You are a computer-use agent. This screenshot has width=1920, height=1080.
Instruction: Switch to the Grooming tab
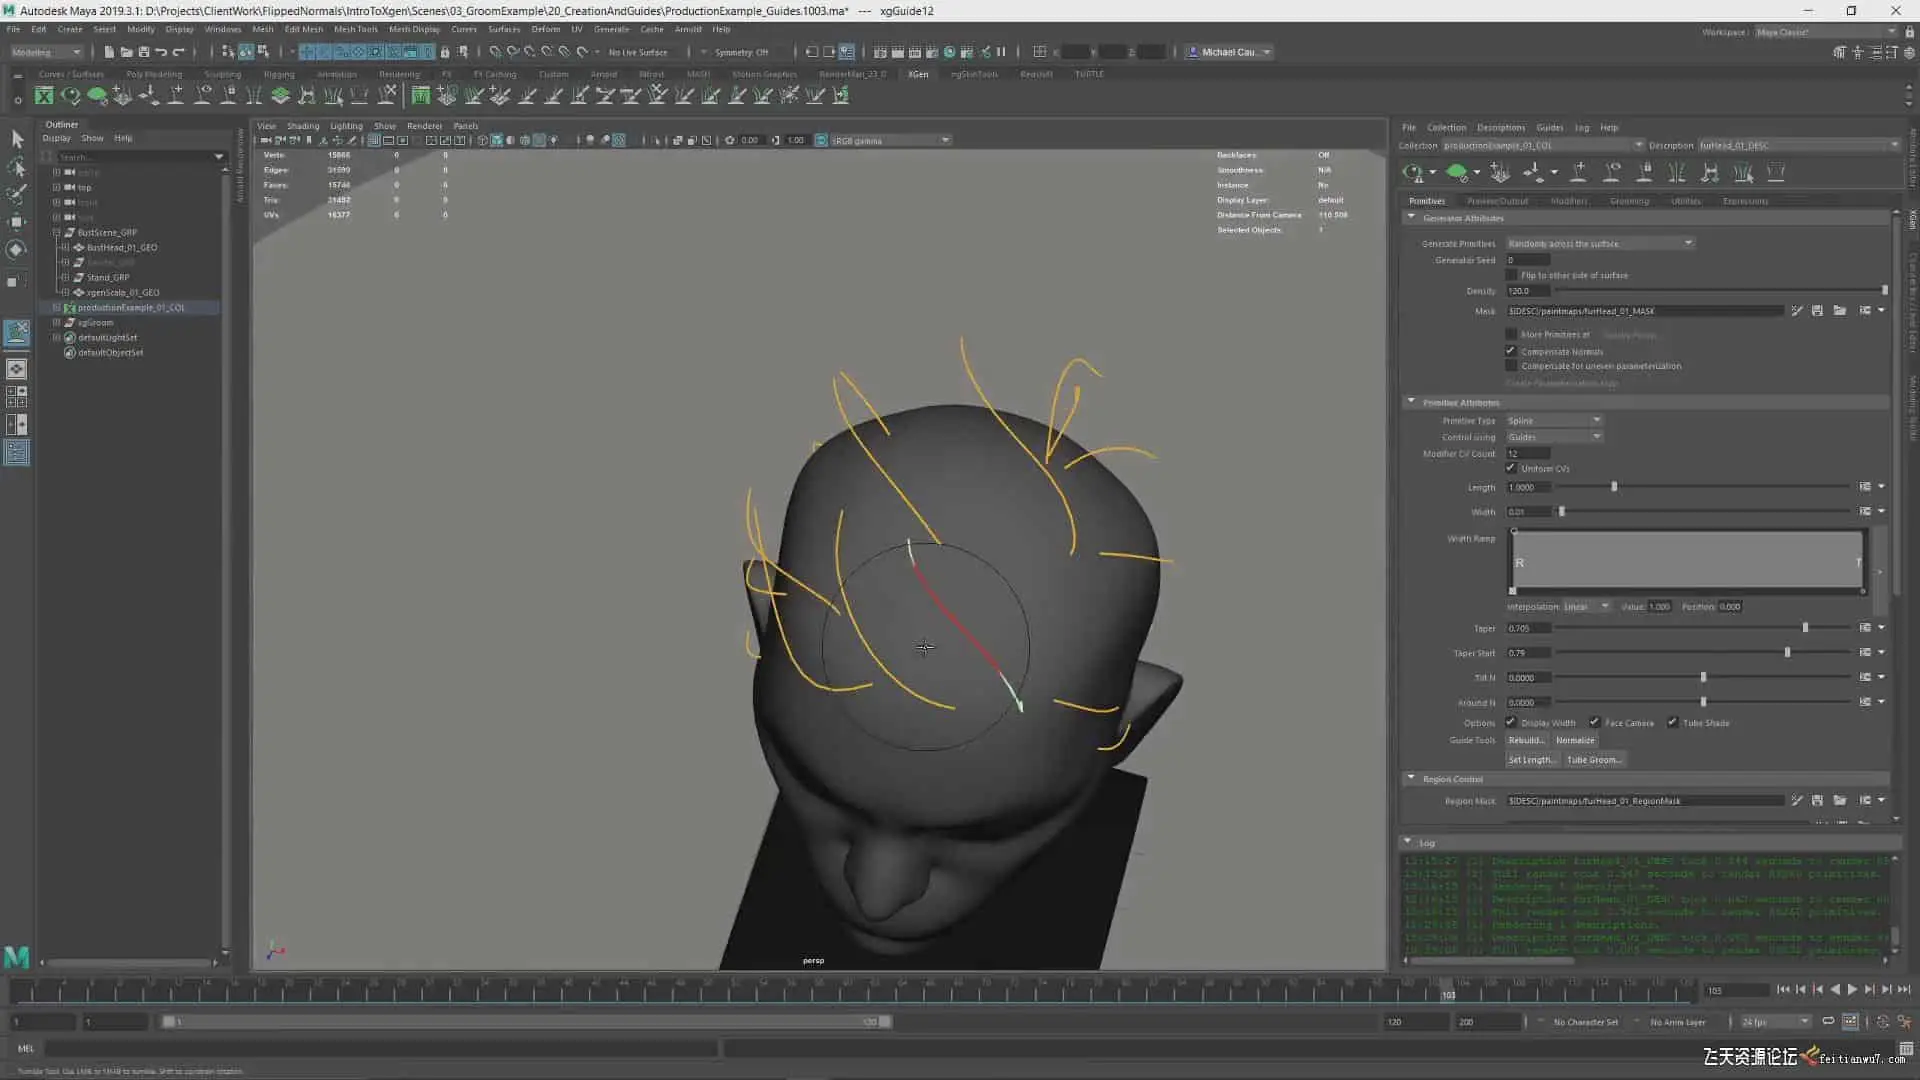pos(1629,201)
